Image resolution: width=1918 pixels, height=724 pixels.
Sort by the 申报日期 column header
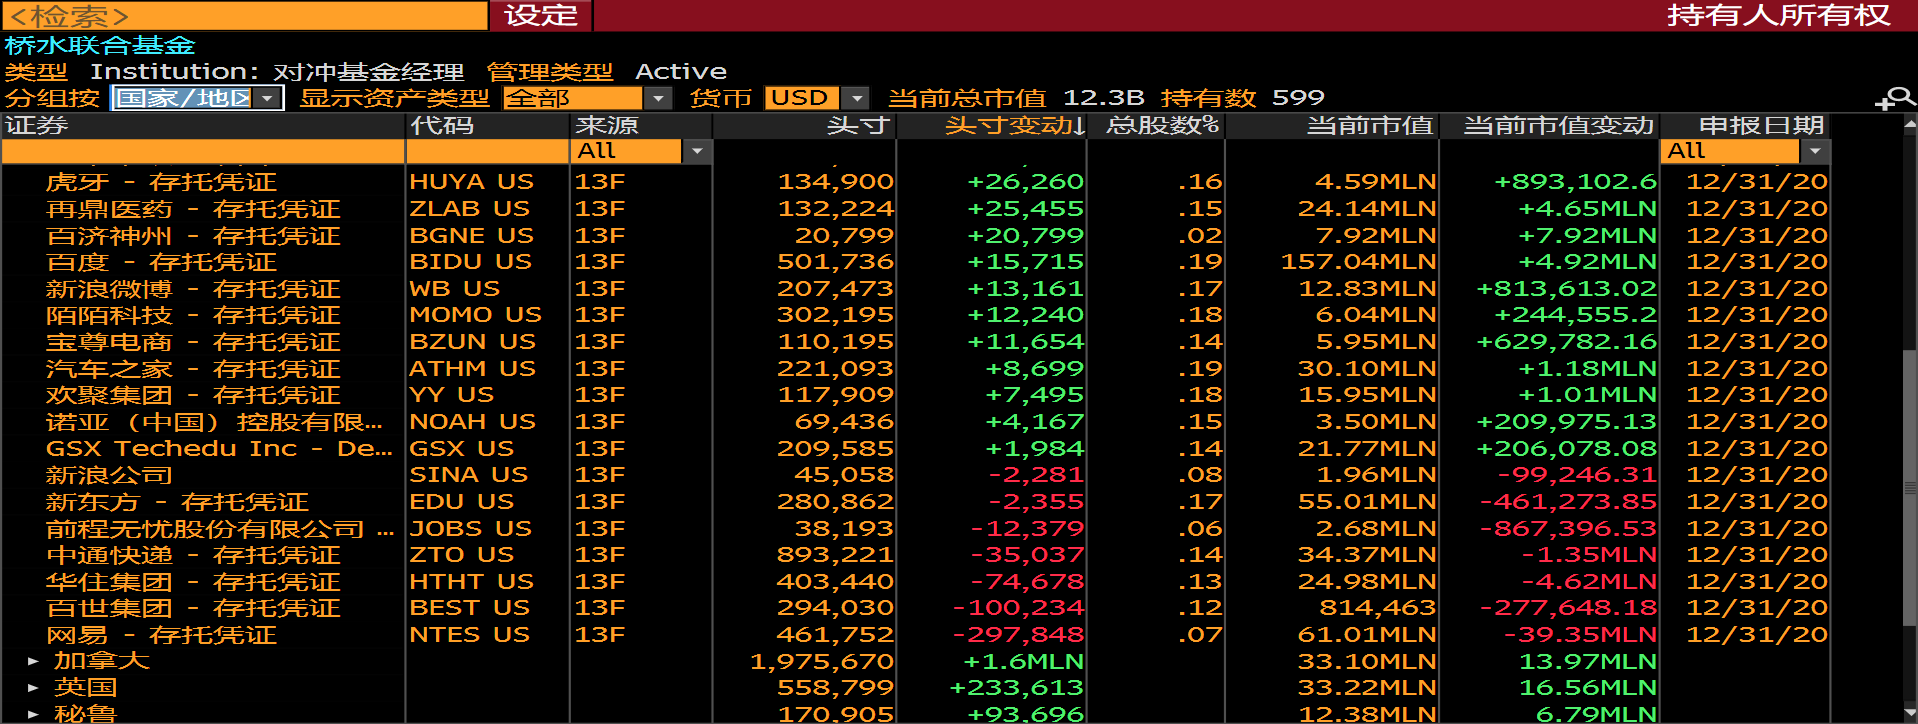(x=1746, y=125)
